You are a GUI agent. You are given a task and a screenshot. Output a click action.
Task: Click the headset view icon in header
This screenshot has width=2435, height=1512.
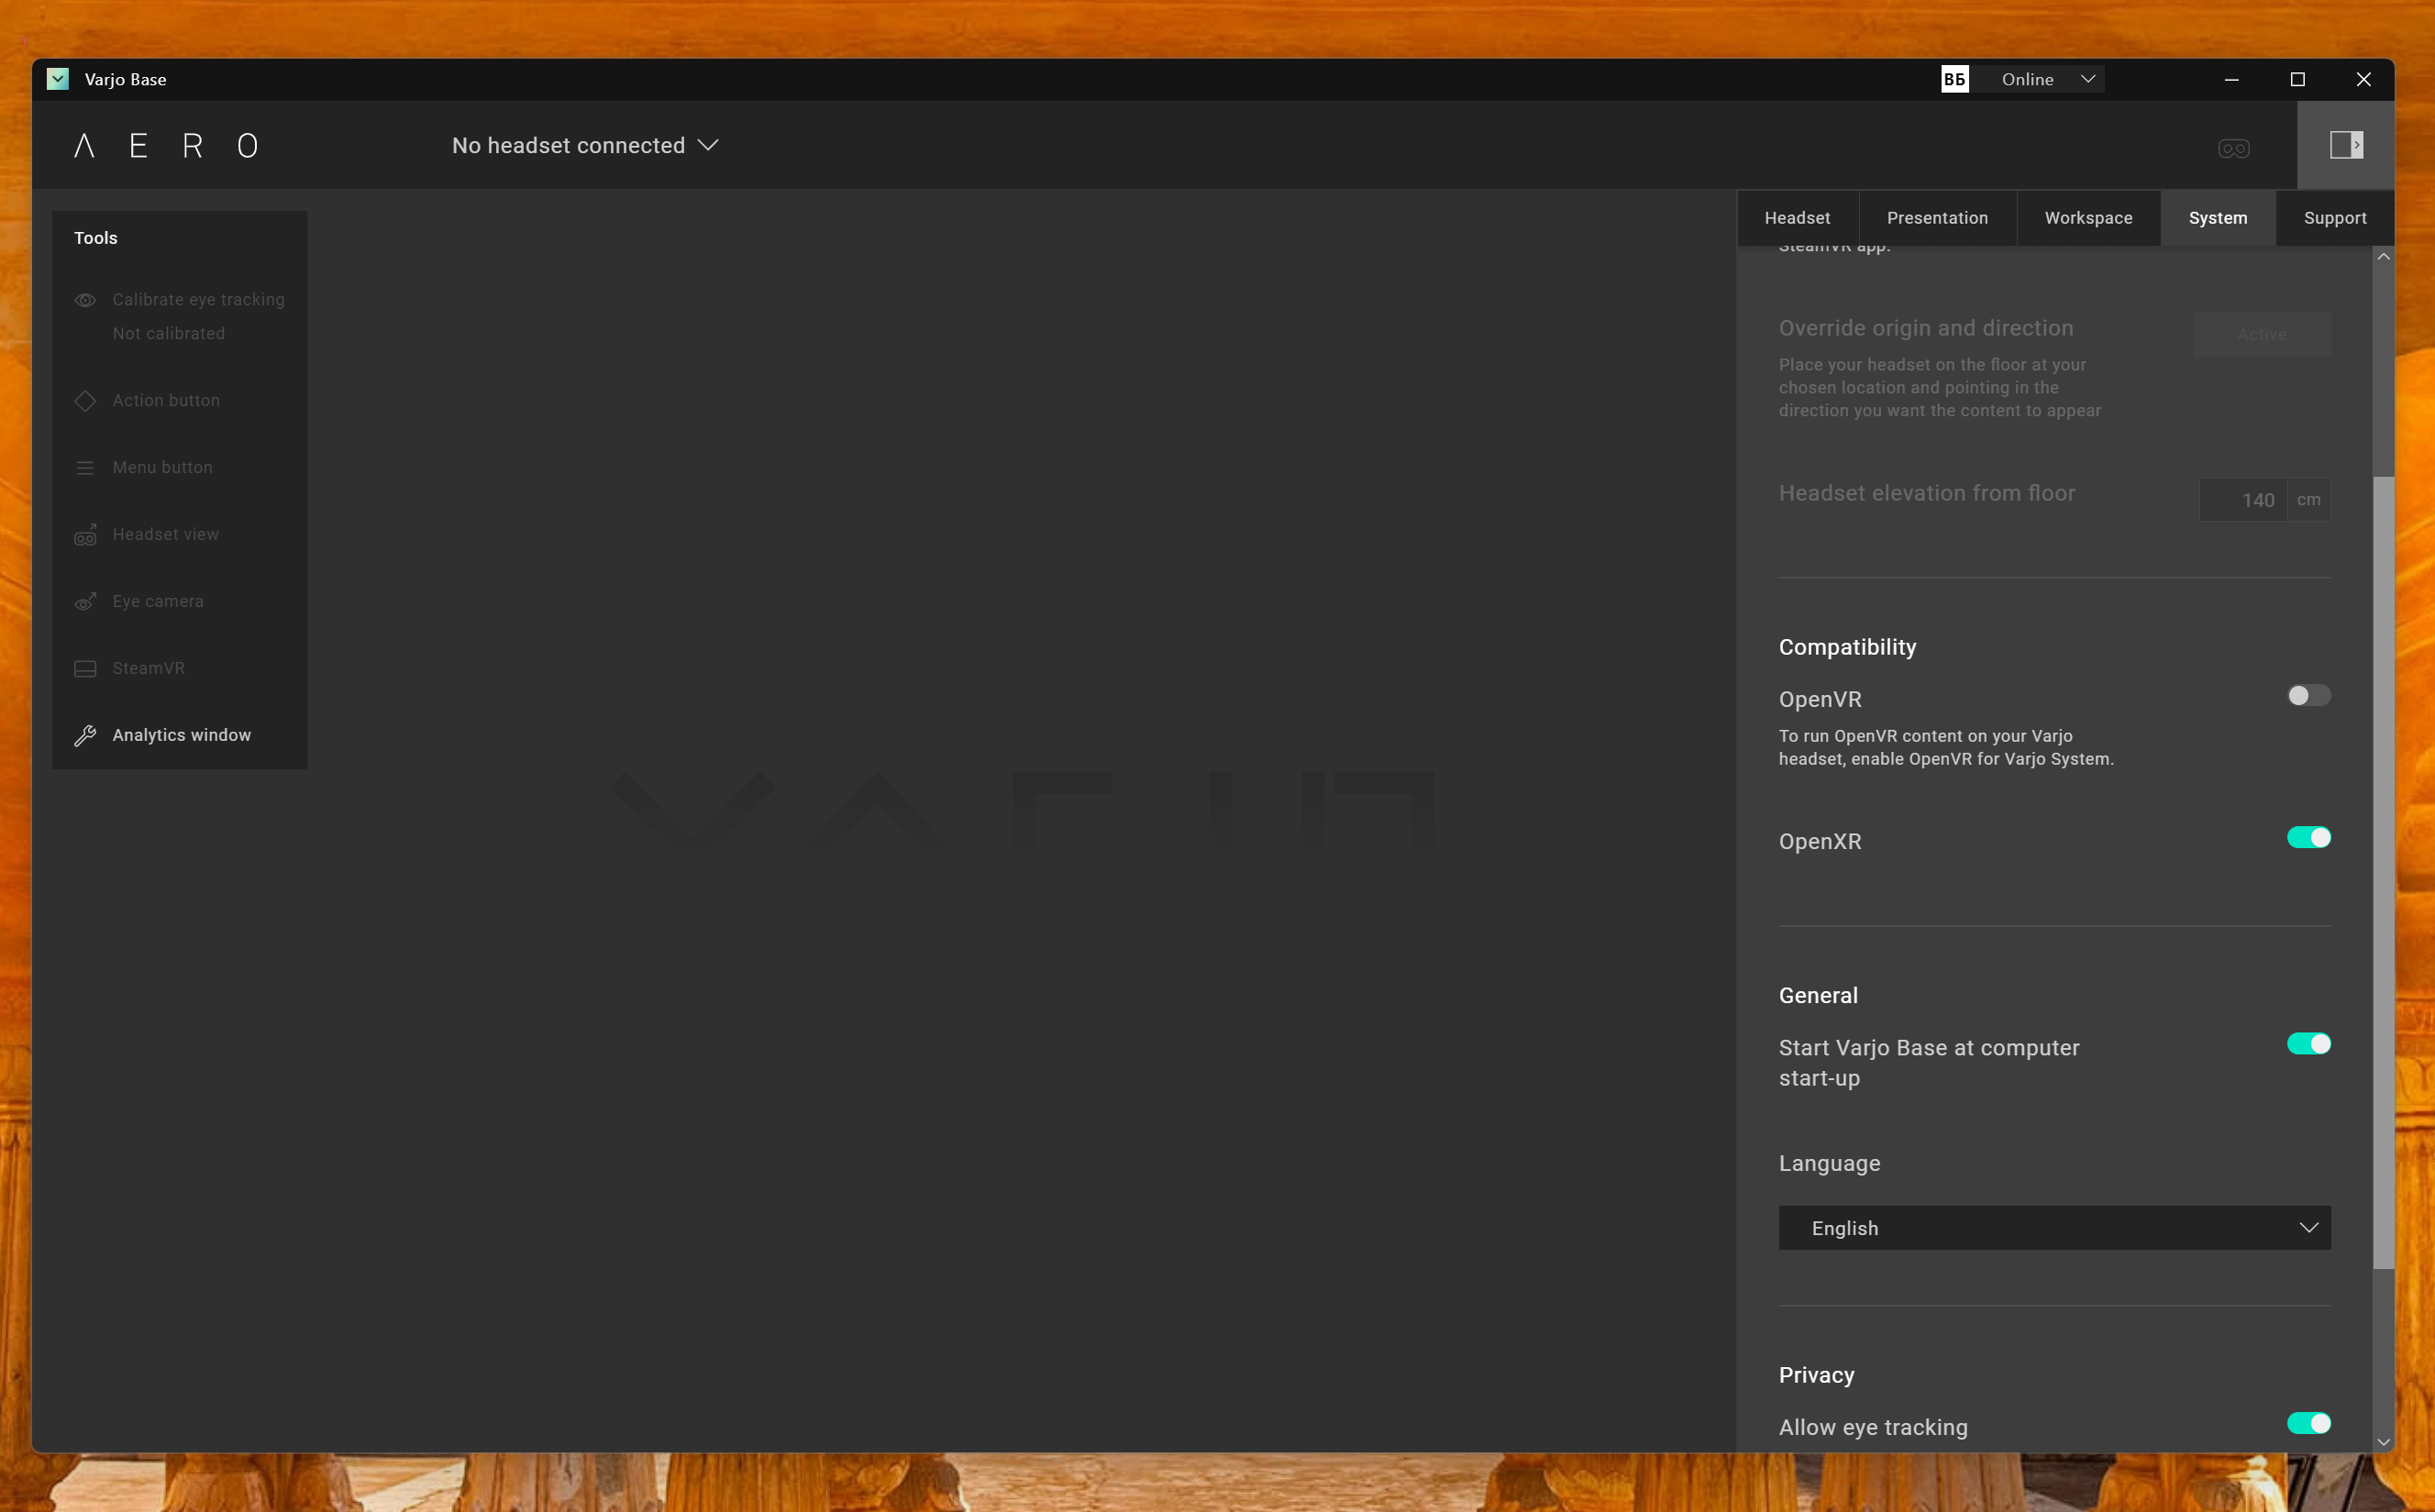point(2233,148)
